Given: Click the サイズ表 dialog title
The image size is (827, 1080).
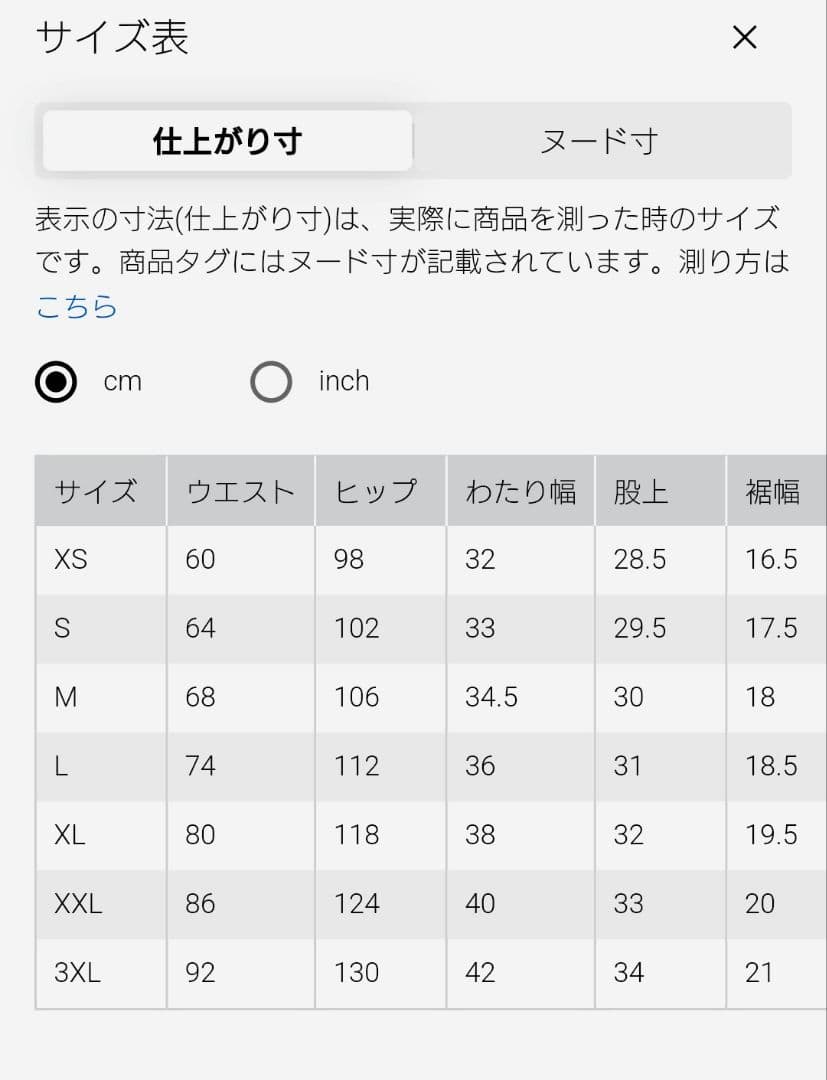Looking at the screenshot, I should [112, 37].
